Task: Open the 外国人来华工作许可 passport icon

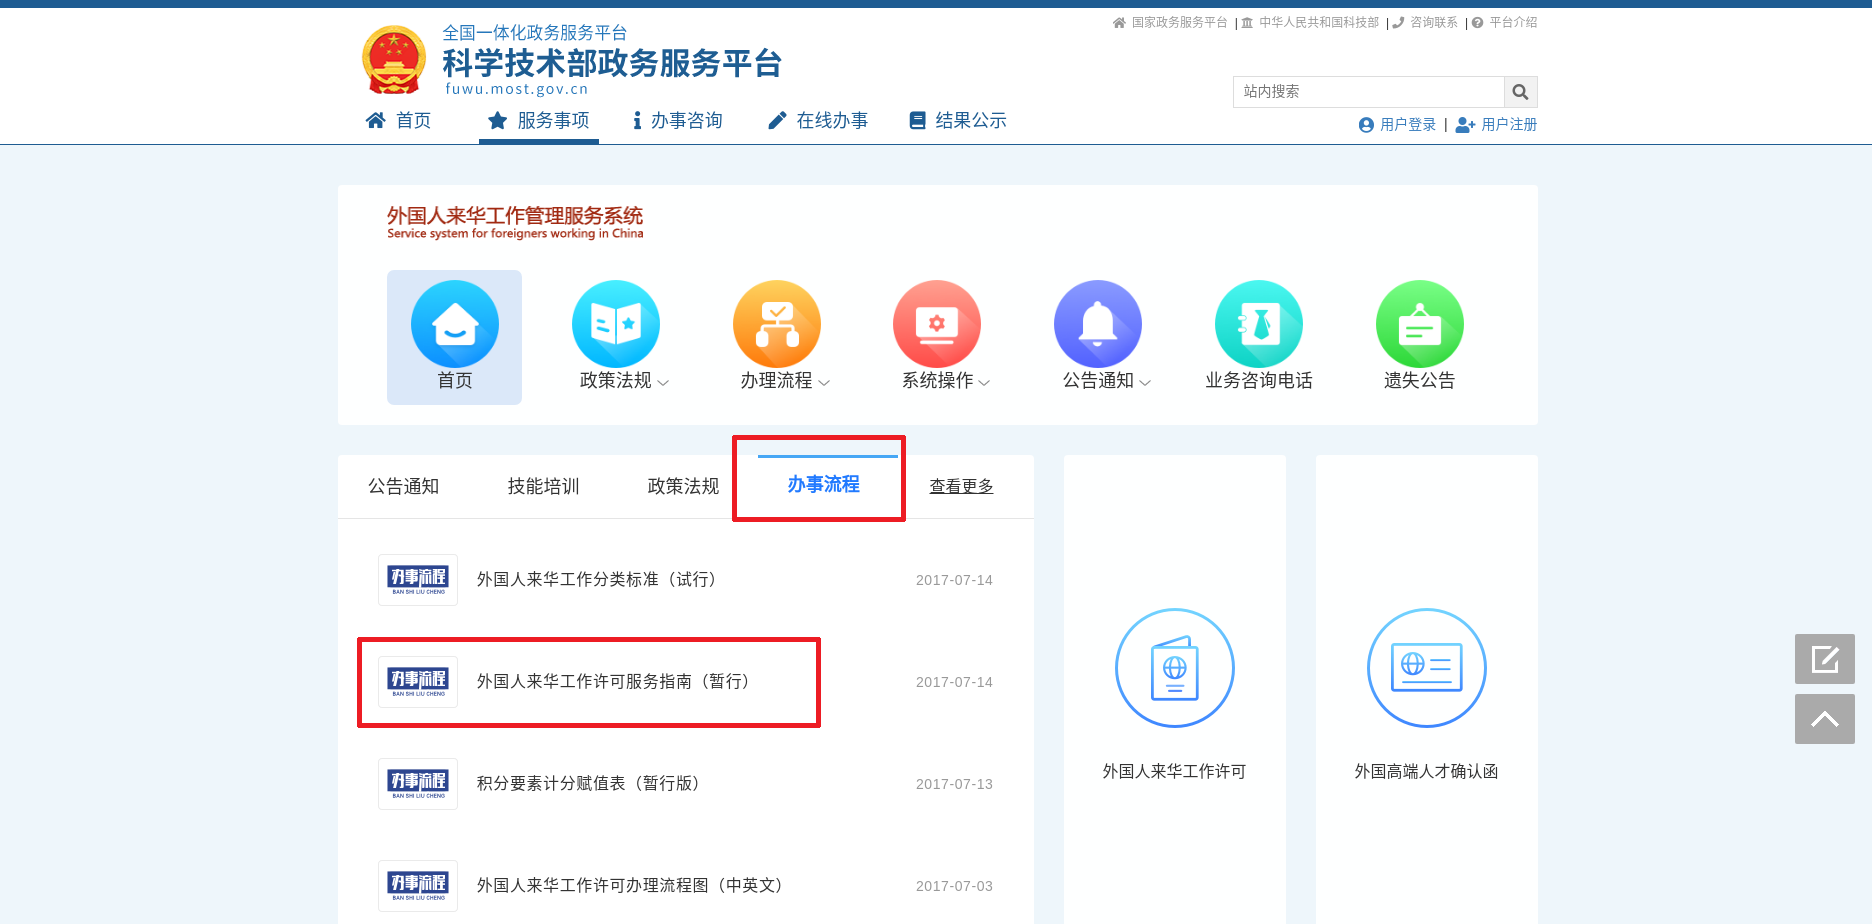Action: pos(1174,668)
